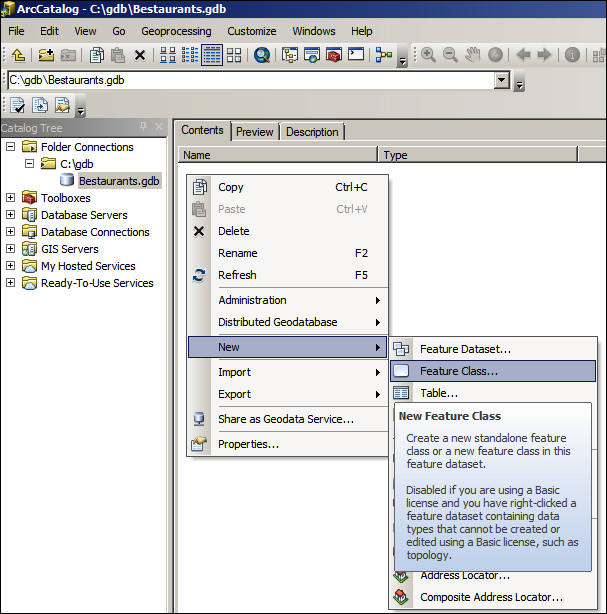Click the Go to Next Extent arrow
Screen dimensions: 607x614
pos(544,55)
